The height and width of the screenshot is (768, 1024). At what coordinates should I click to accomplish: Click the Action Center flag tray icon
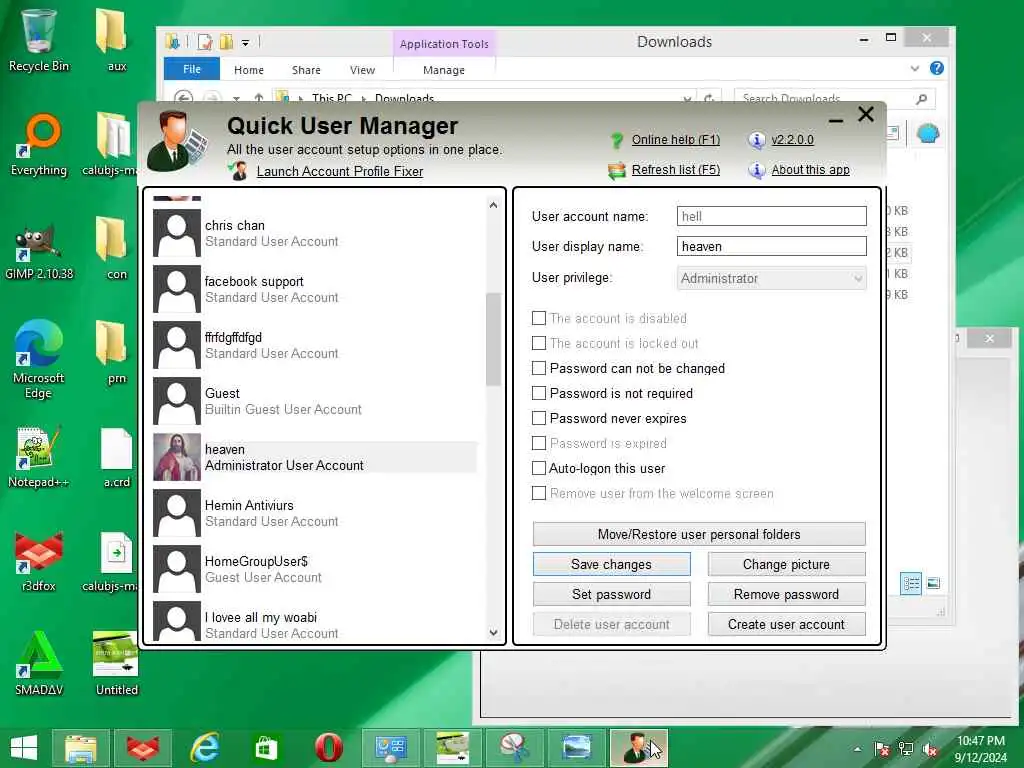[x=882, y=749]
